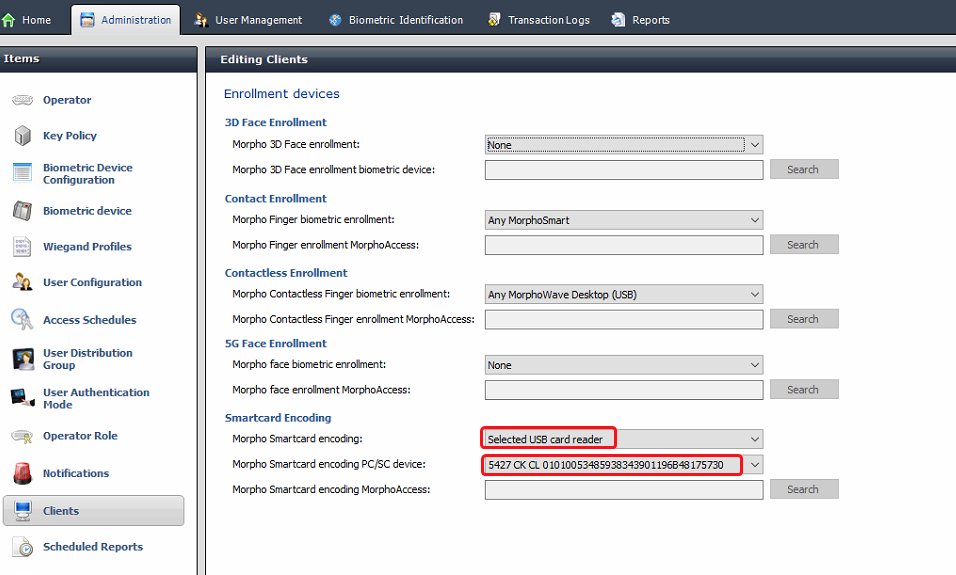The height and width of the screenshot is (575, 956).
Task: Click the Administration tab icon
Action: coord(87,20)
